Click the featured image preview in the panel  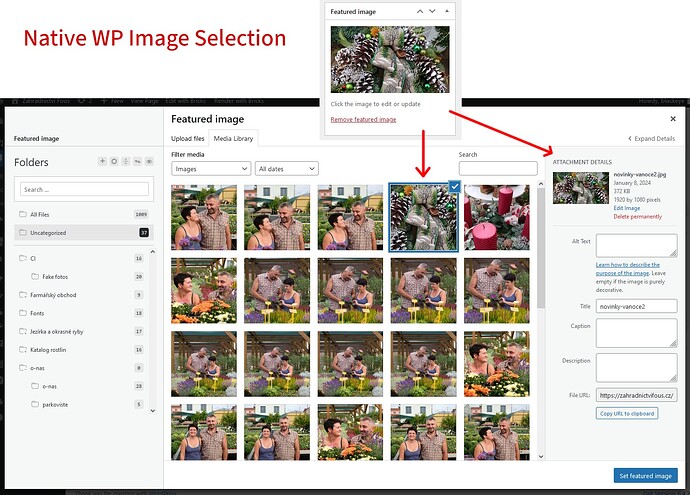click(x=390, y=59)
